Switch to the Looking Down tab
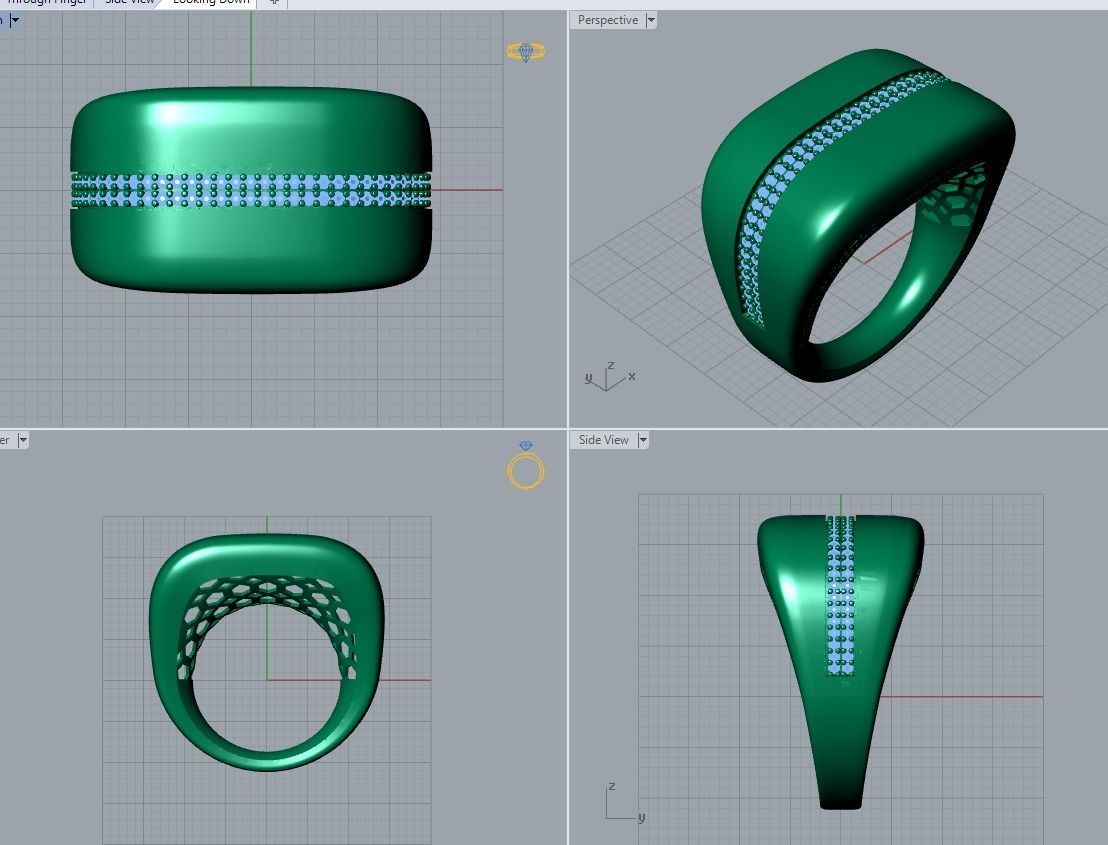Image resolution: width=1108 pixels, height=845 pixels. coord(211,2)
